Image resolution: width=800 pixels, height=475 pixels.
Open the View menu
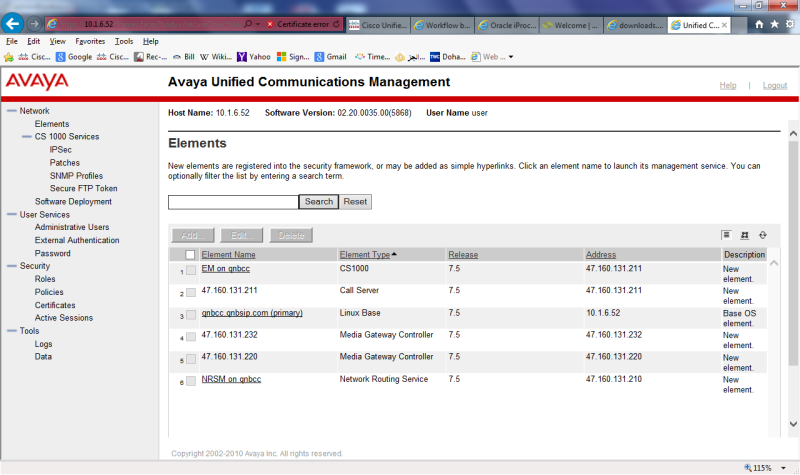pyautogui.click(x=57, y=41)
